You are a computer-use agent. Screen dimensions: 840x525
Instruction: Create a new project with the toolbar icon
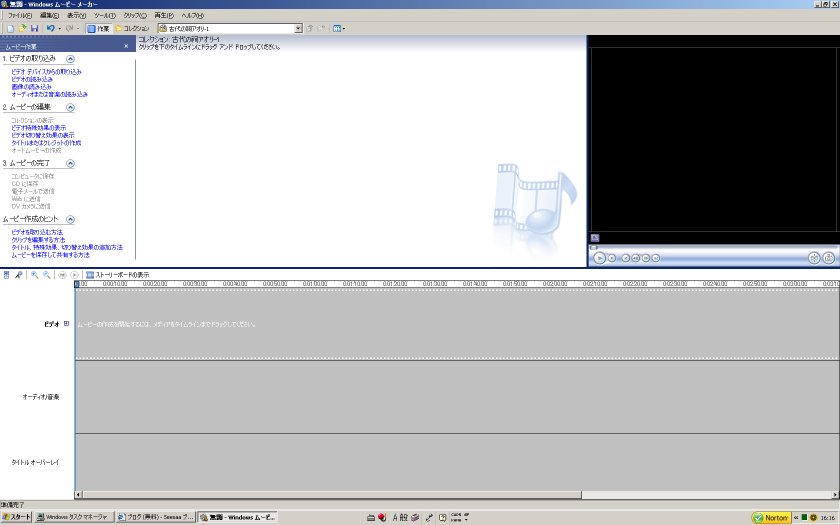coord(10,28)
